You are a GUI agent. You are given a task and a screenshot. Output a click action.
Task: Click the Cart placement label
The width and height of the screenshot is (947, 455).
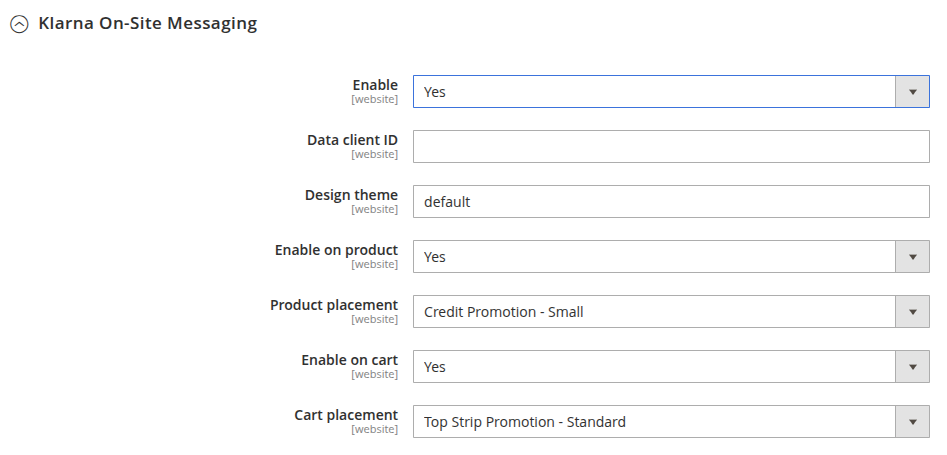pyautogui.click(x=346, y=415)
